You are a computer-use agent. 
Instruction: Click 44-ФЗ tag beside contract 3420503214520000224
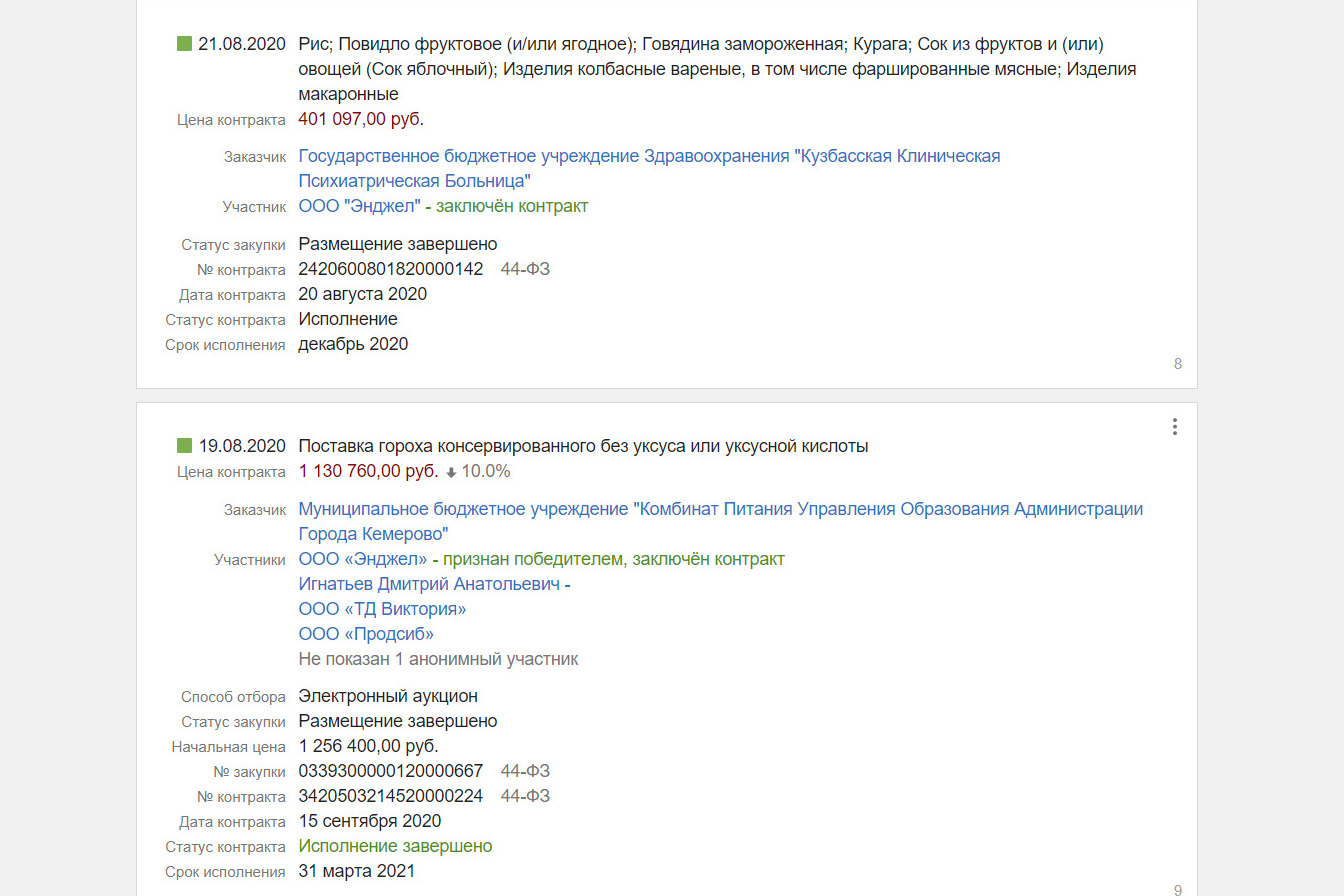(525, 796)
